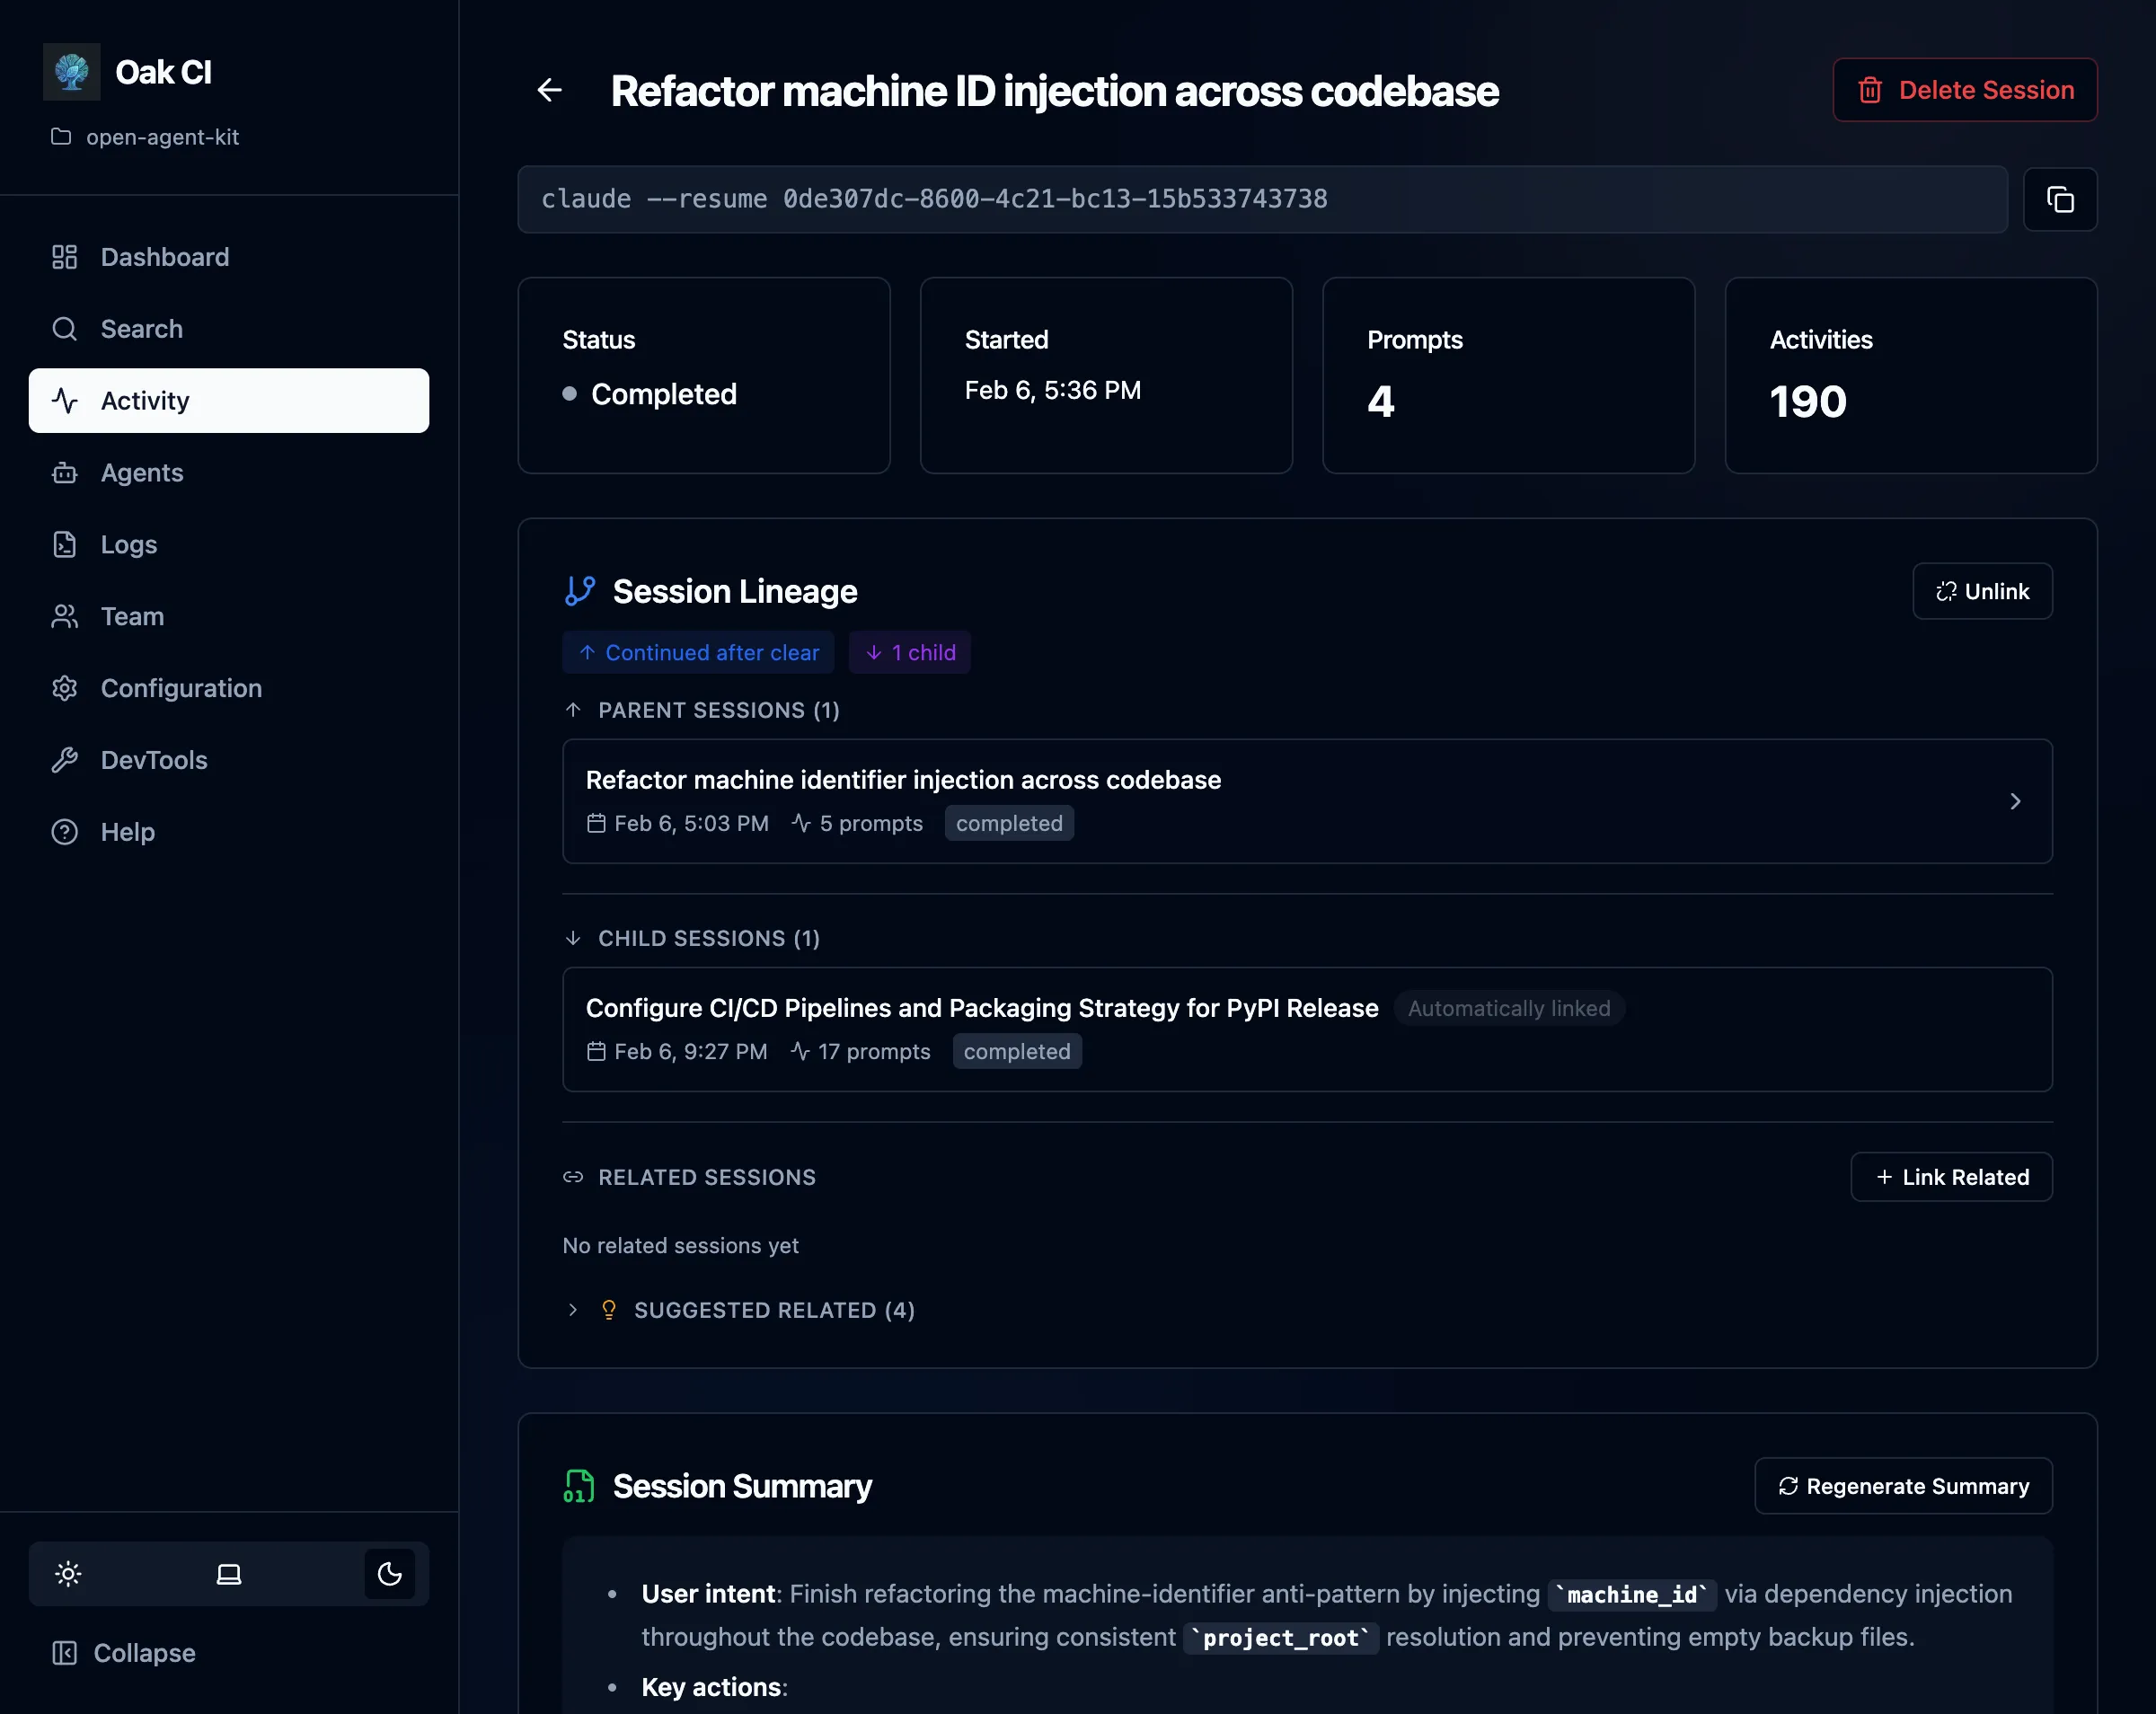The width and height of the screenshot is (2156, 1714).
Task: Open DevTools from the sidebar
Action: coord(155,760)
